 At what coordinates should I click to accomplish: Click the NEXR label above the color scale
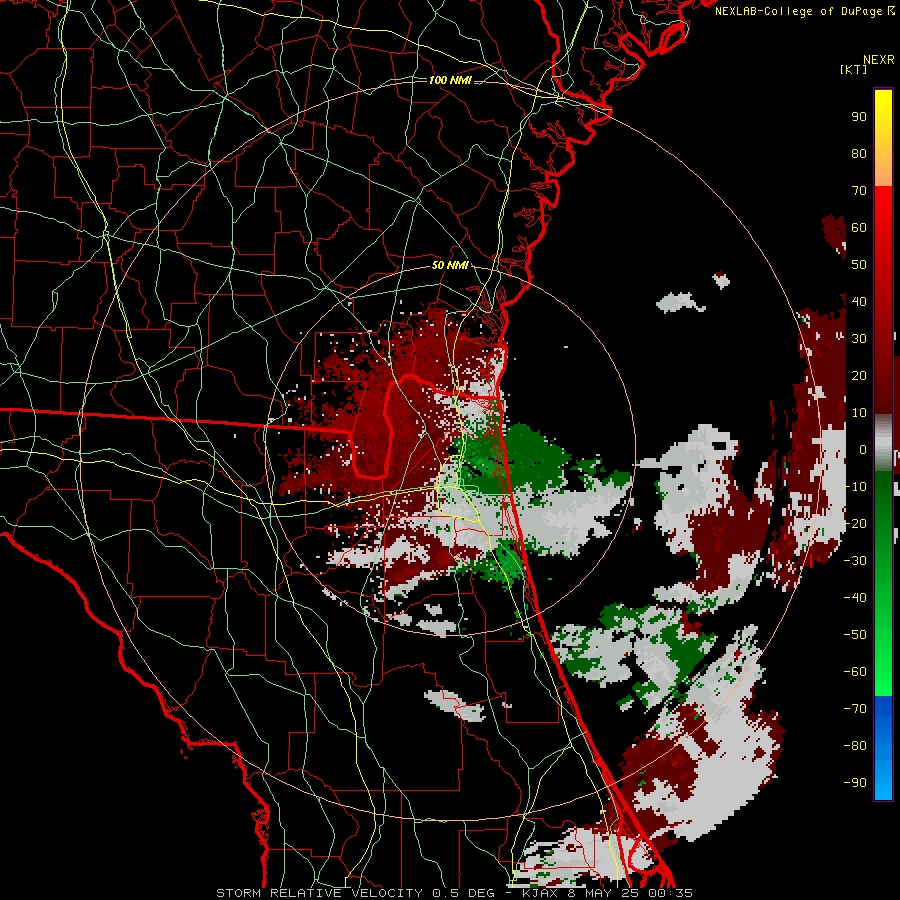tap(879, 60)
